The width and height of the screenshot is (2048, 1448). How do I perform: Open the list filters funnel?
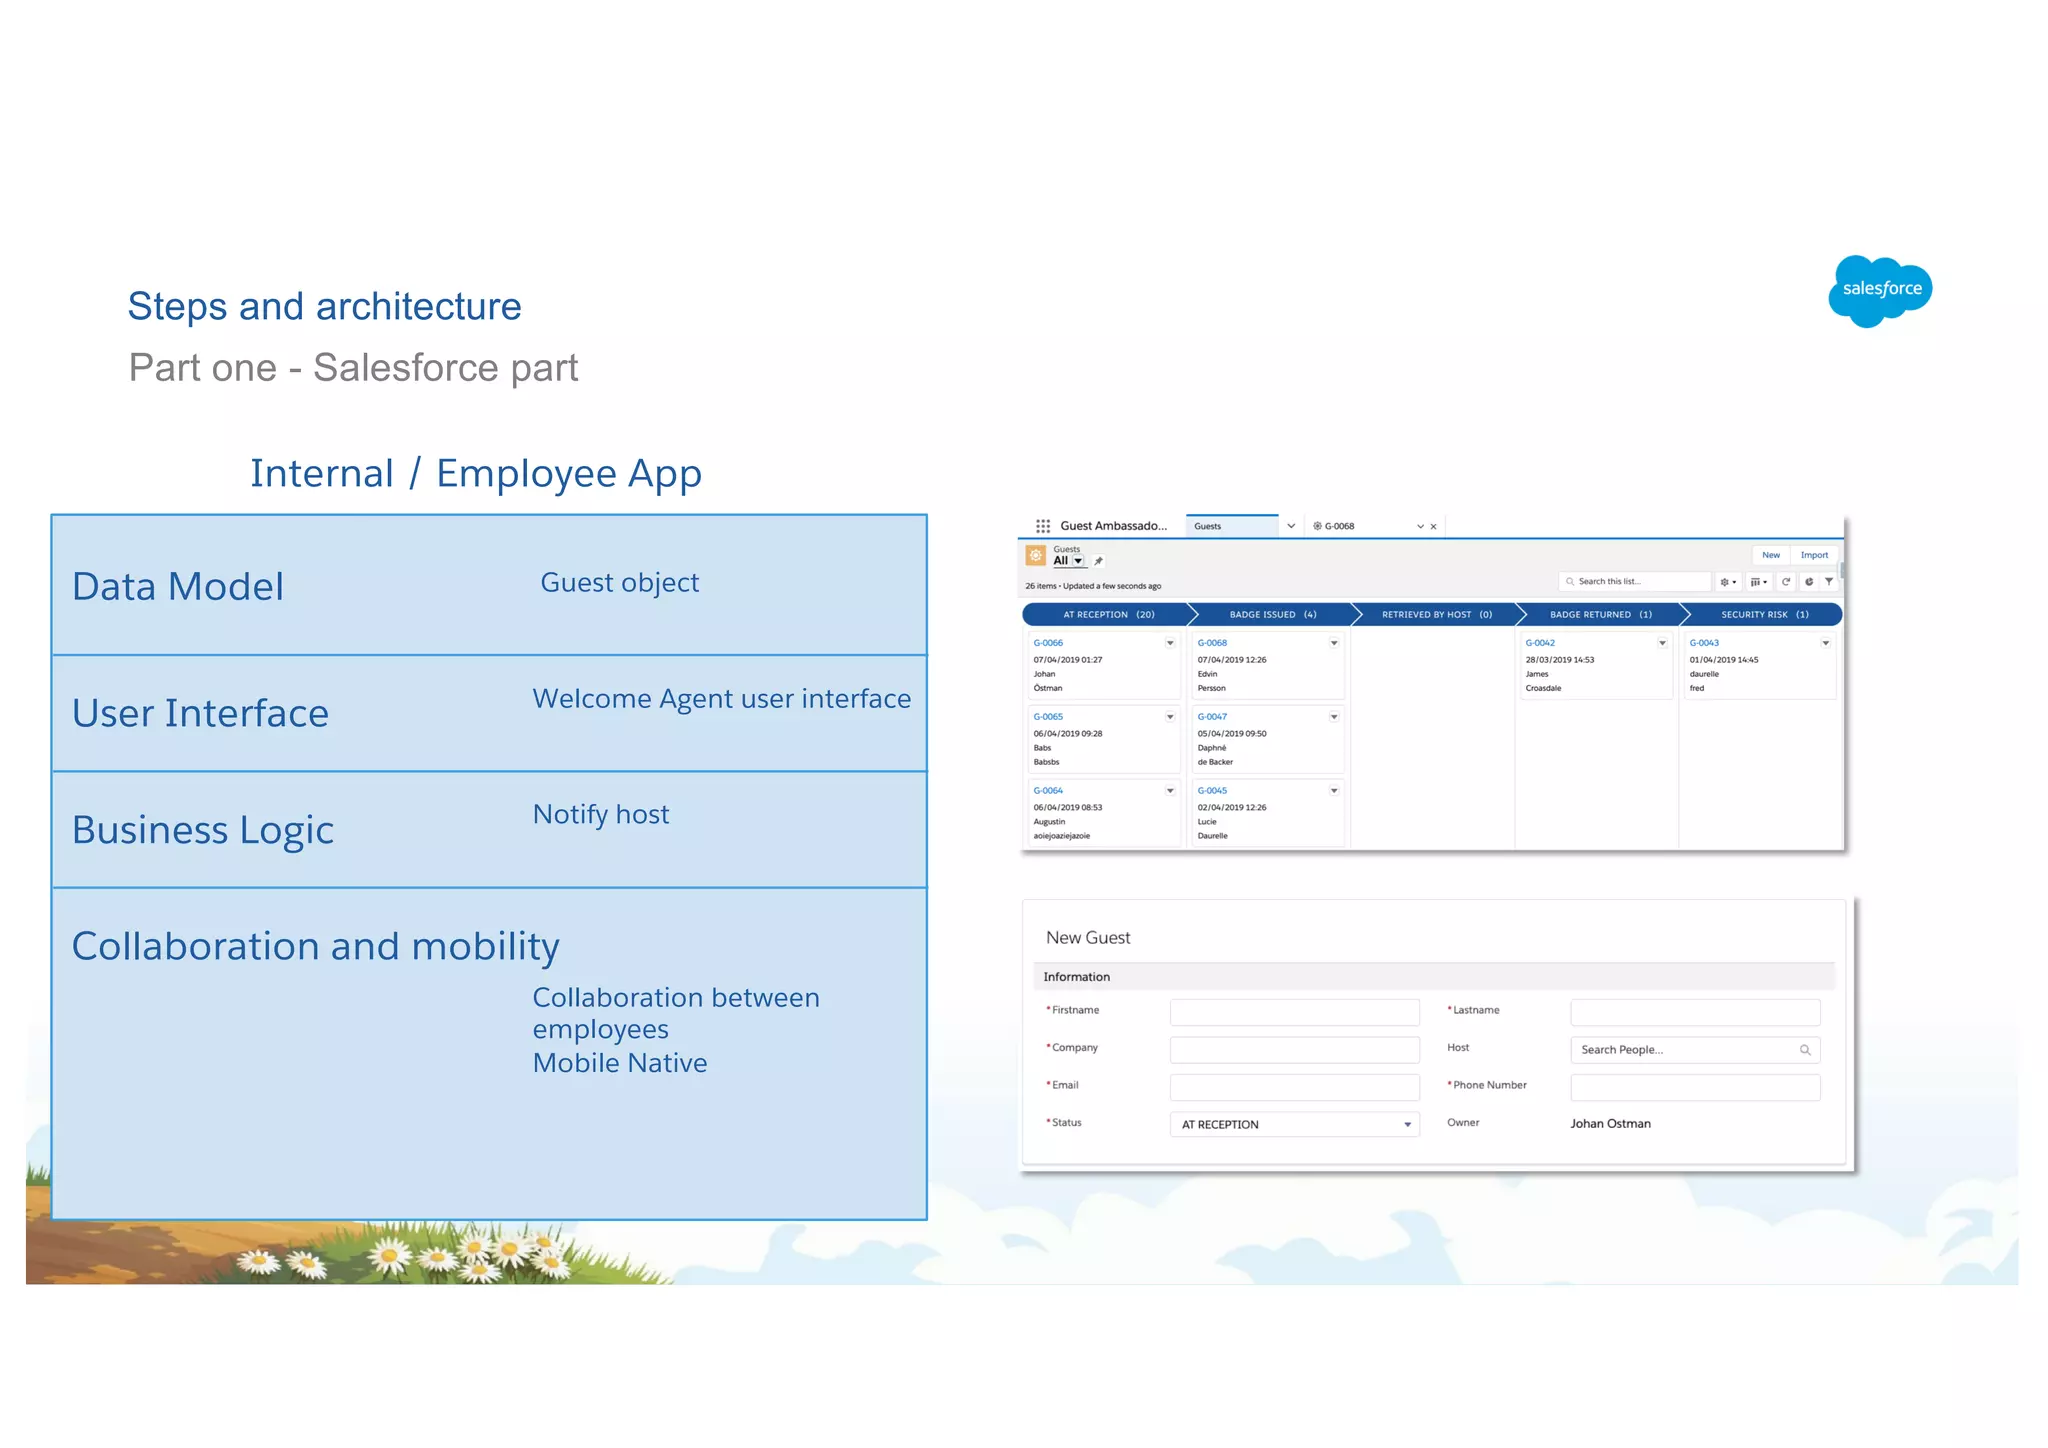point(1829,582)
